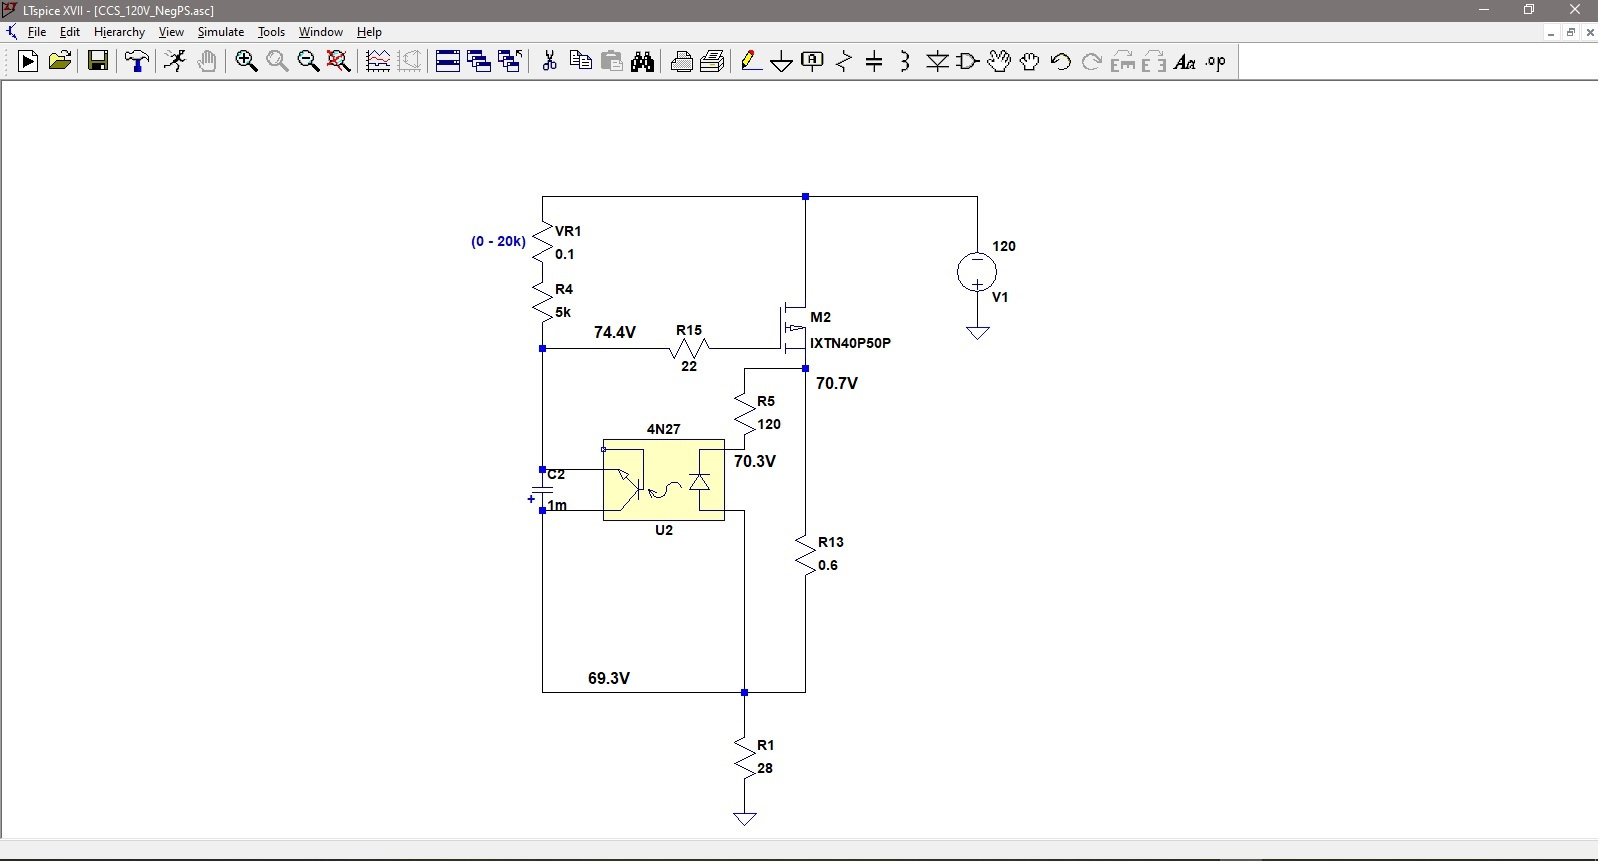Click the Undo arrow icon
This screenshot has height=864, width=1601.
[1061, 62]
